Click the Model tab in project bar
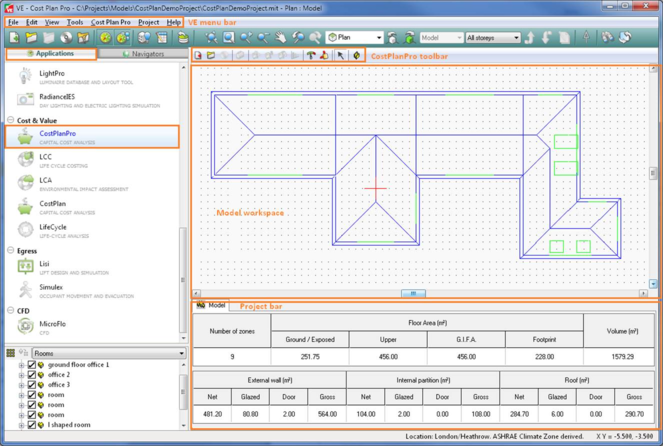 click(212, 305)
